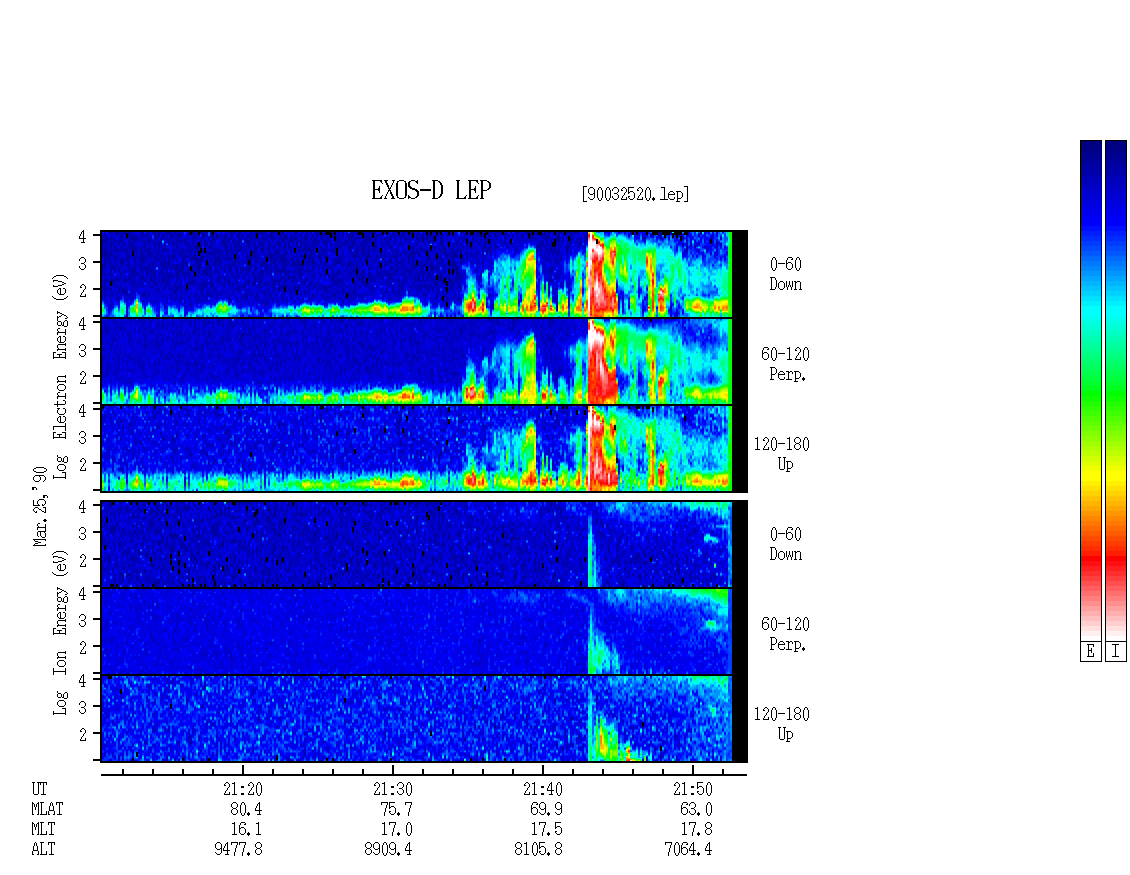This screenshot has height=875, width=1130.
Task: Click the ALT value 8105.8
Action: tap(538, 850)
